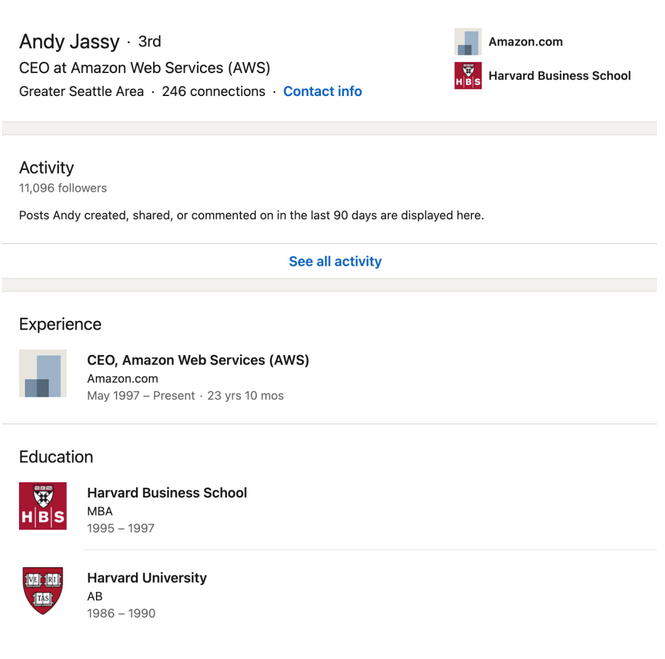Click See all activity
Image resolution: width=665 pixels, height=659 pixels.
coord(335,261)
